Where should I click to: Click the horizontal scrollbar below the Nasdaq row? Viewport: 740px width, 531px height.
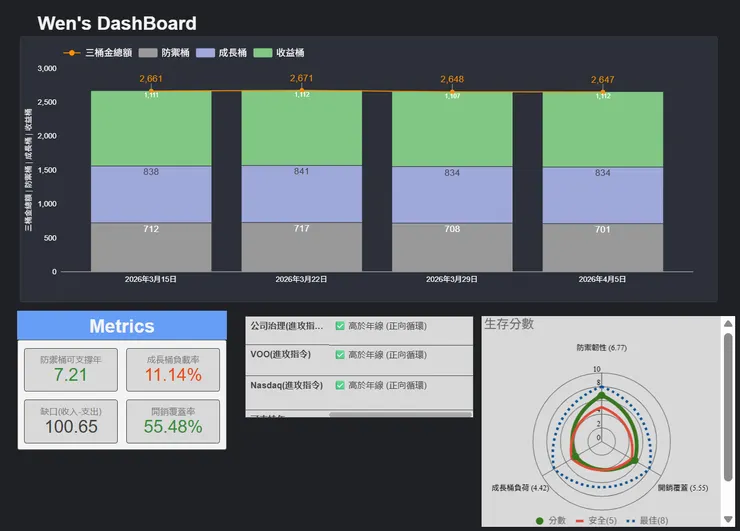point(400,414)
